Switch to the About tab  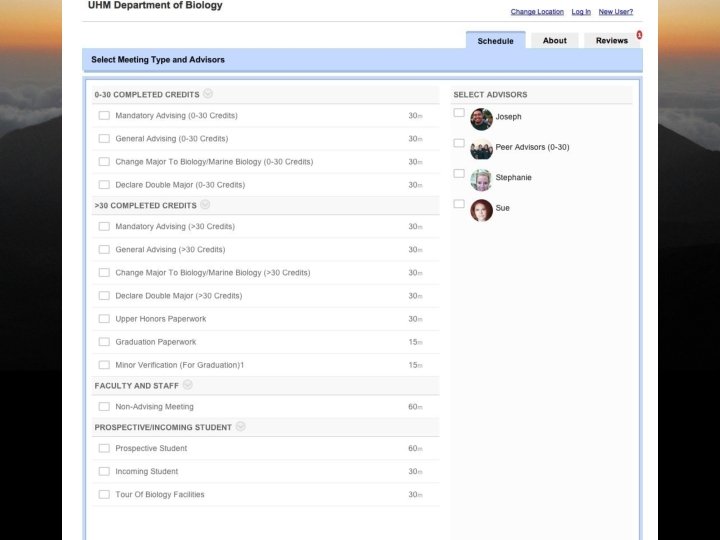point(555,40)
